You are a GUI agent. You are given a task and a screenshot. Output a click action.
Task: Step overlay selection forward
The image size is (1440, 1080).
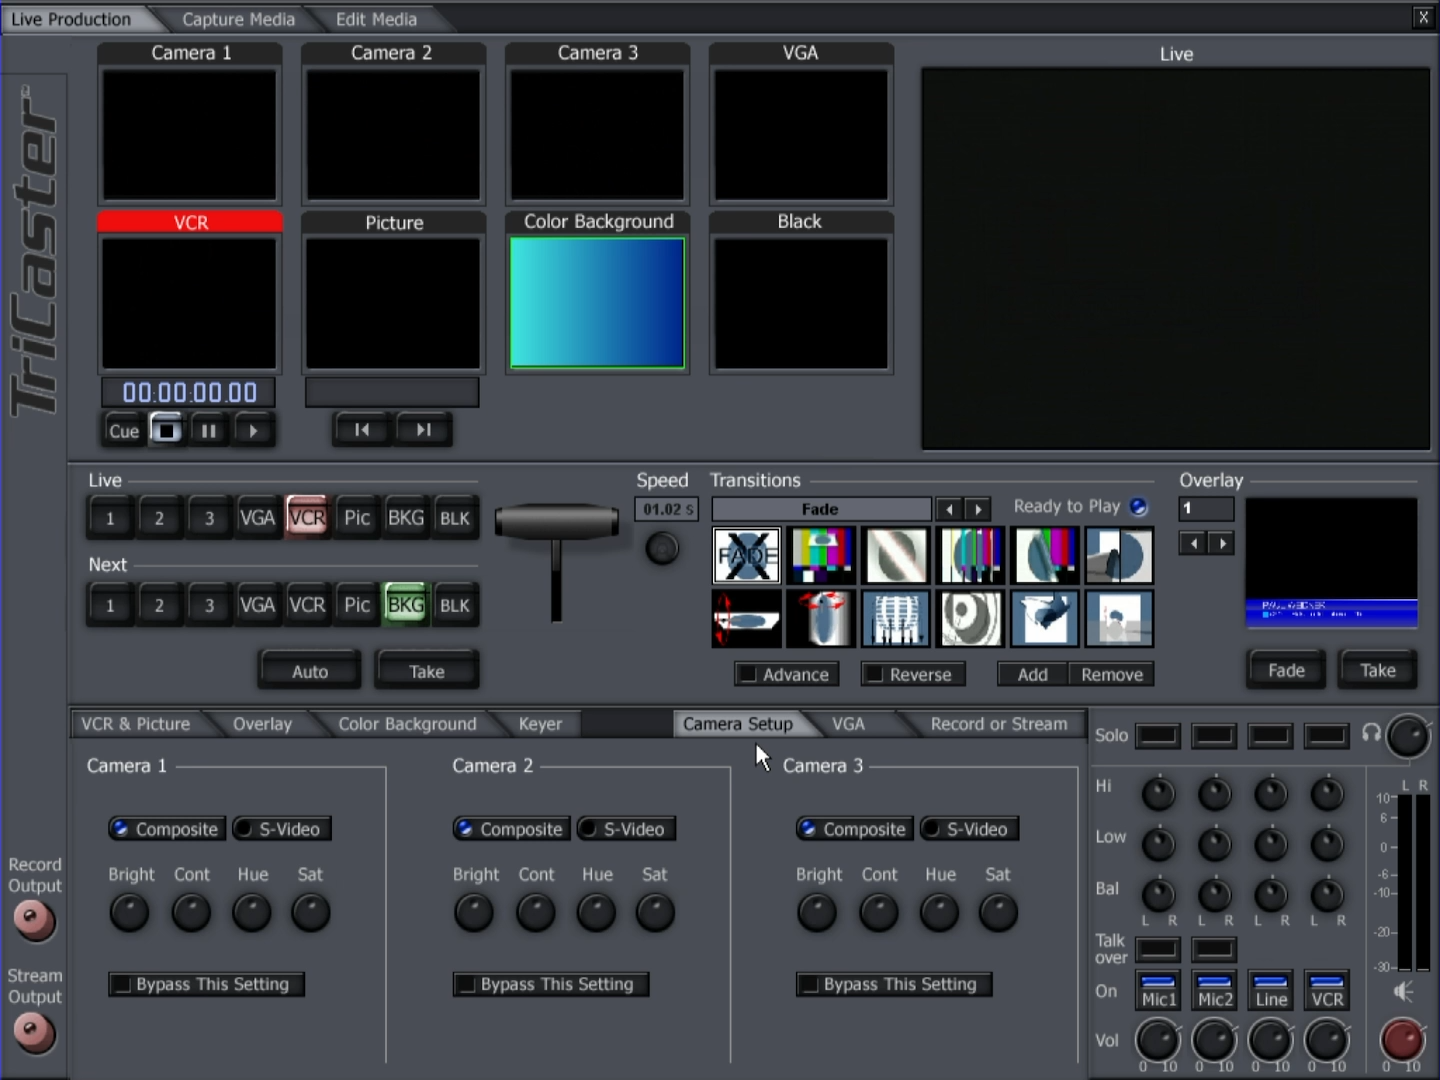[x=1221, y=543]
